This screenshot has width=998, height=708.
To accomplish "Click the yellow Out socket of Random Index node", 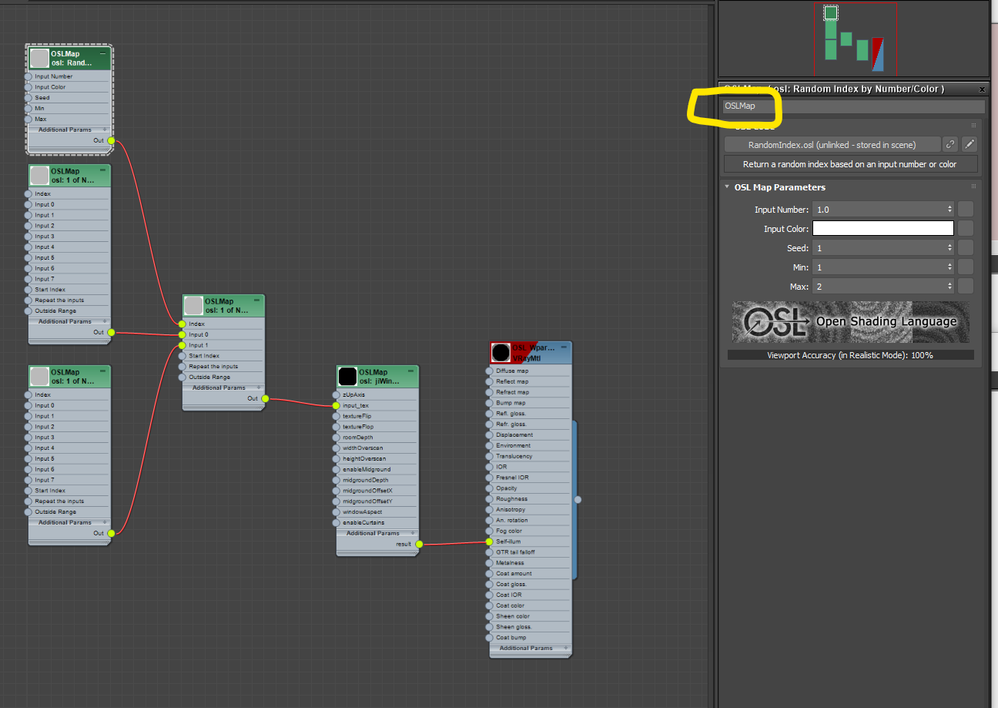I will pos(111,141).
